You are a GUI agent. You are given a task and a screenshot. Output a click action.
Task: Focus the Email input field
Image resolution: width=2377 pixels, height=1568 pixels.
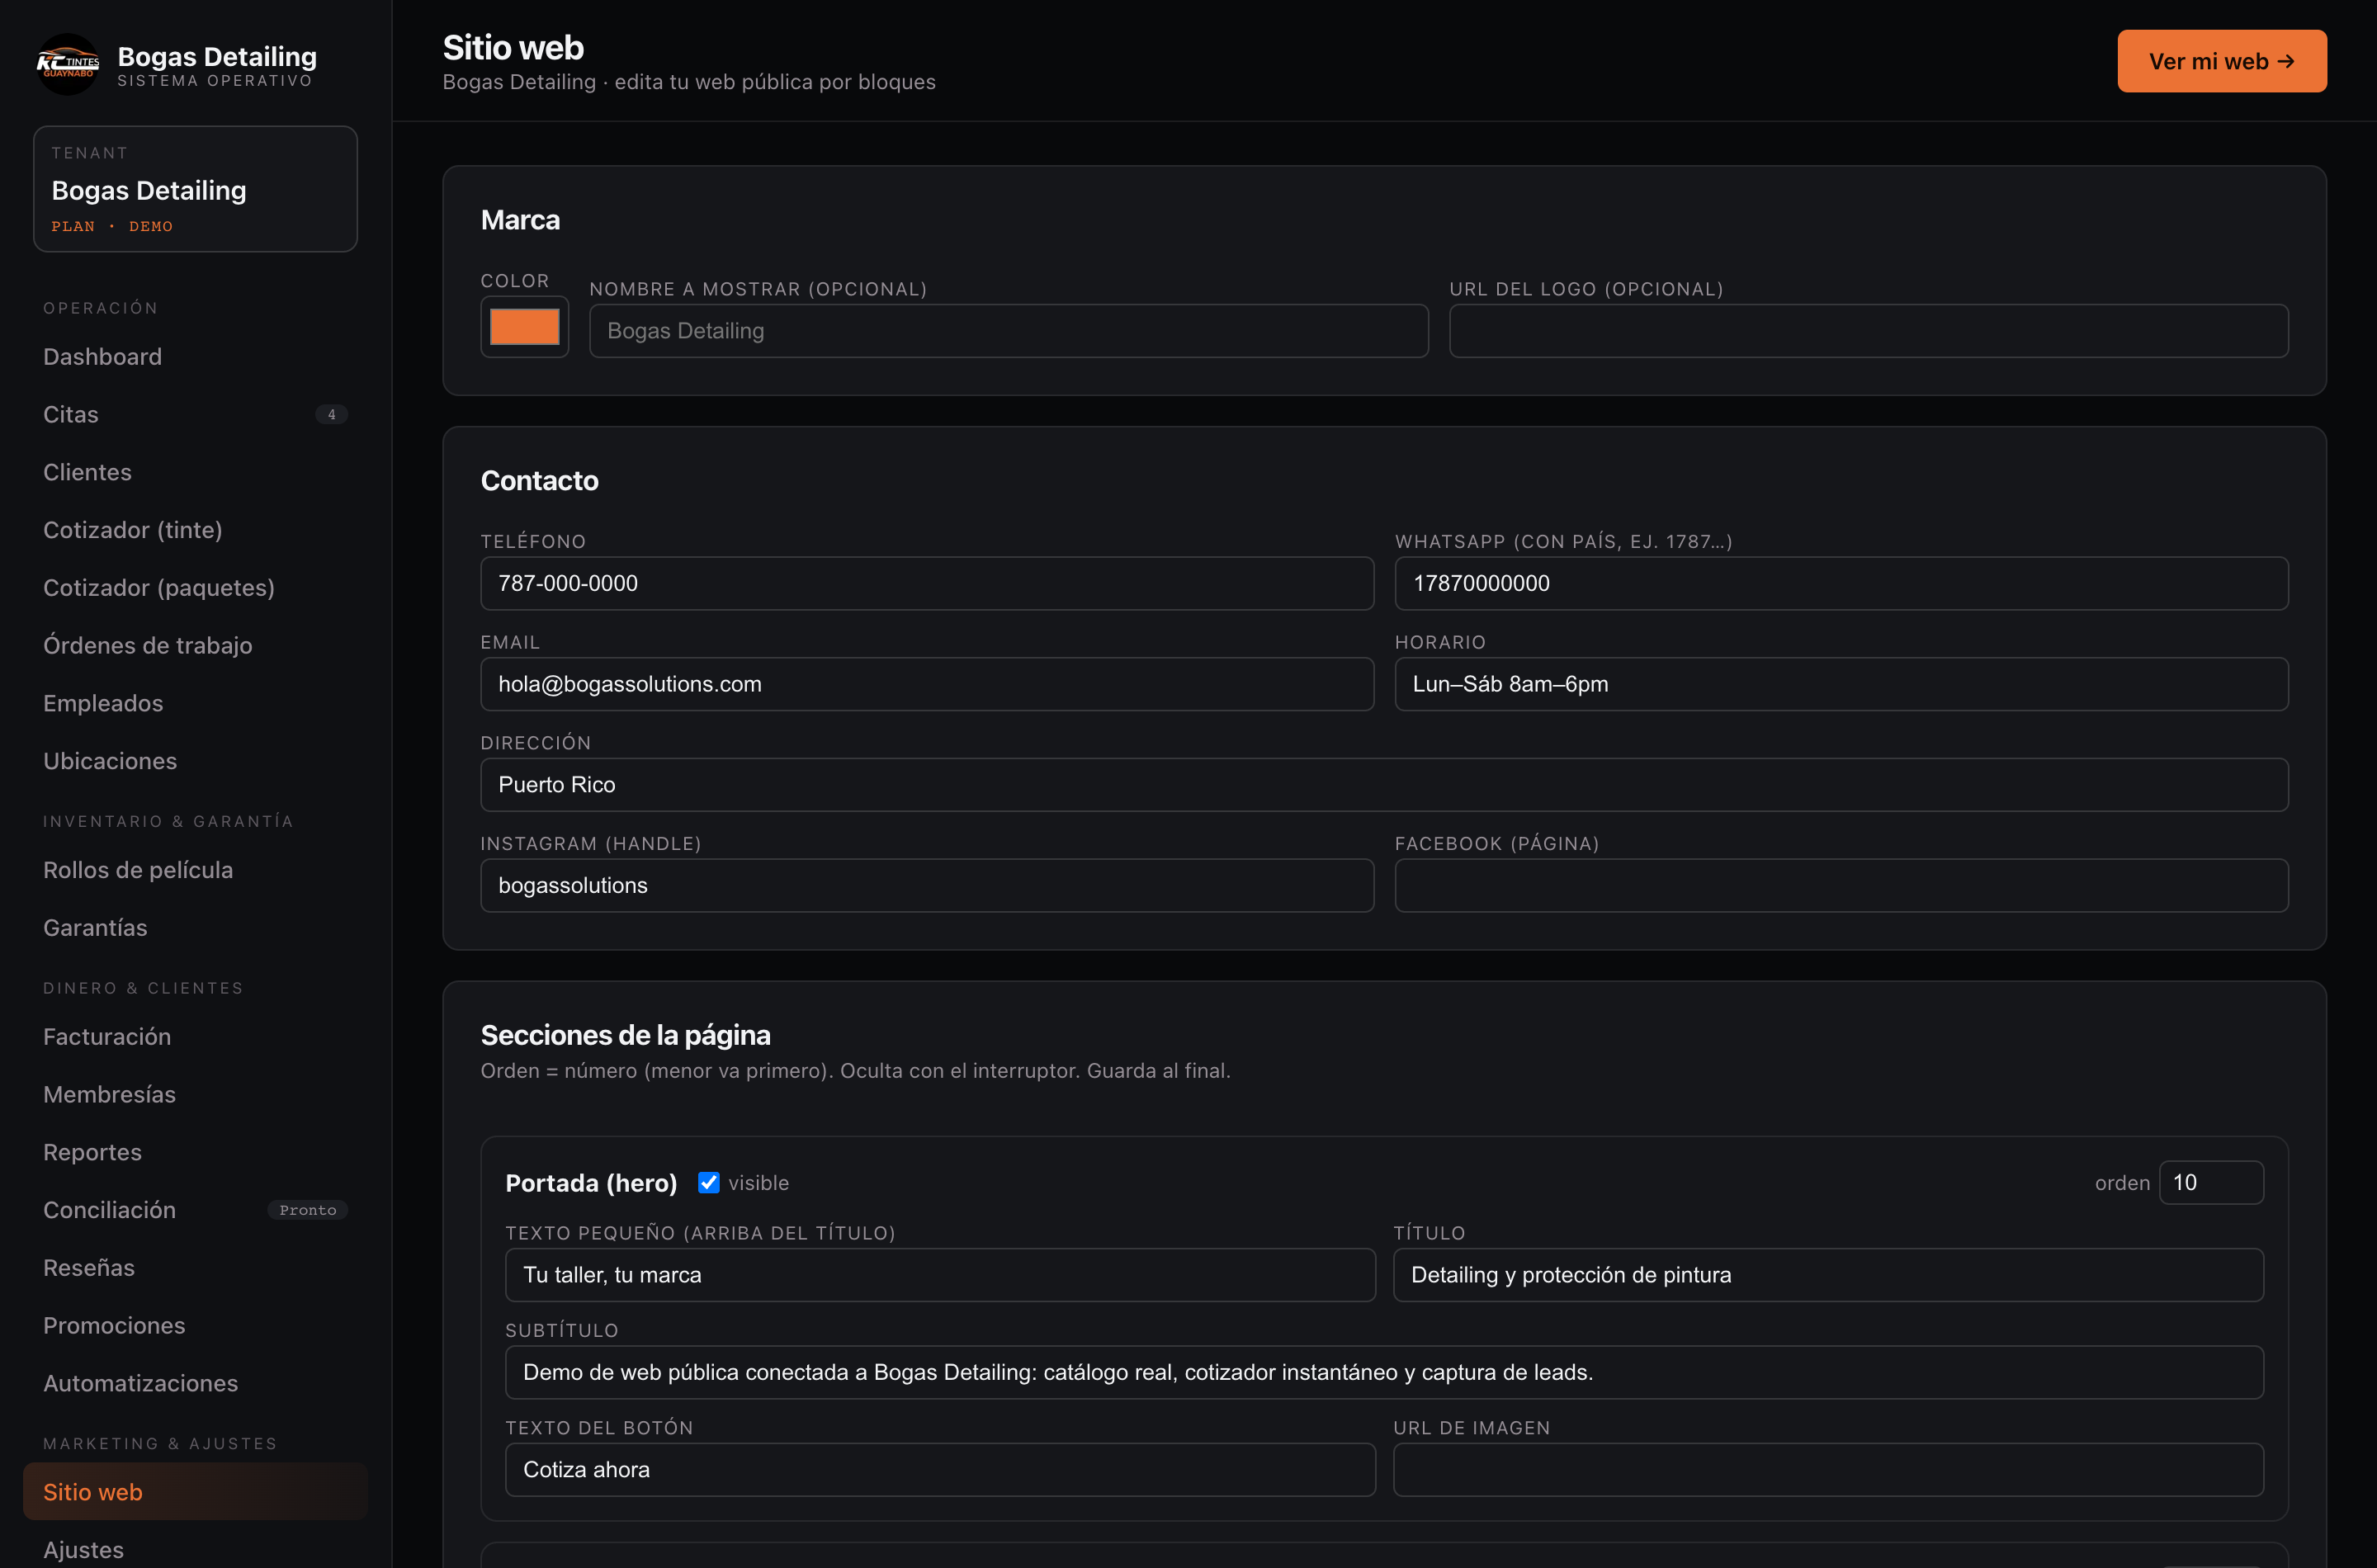[927, 684]
